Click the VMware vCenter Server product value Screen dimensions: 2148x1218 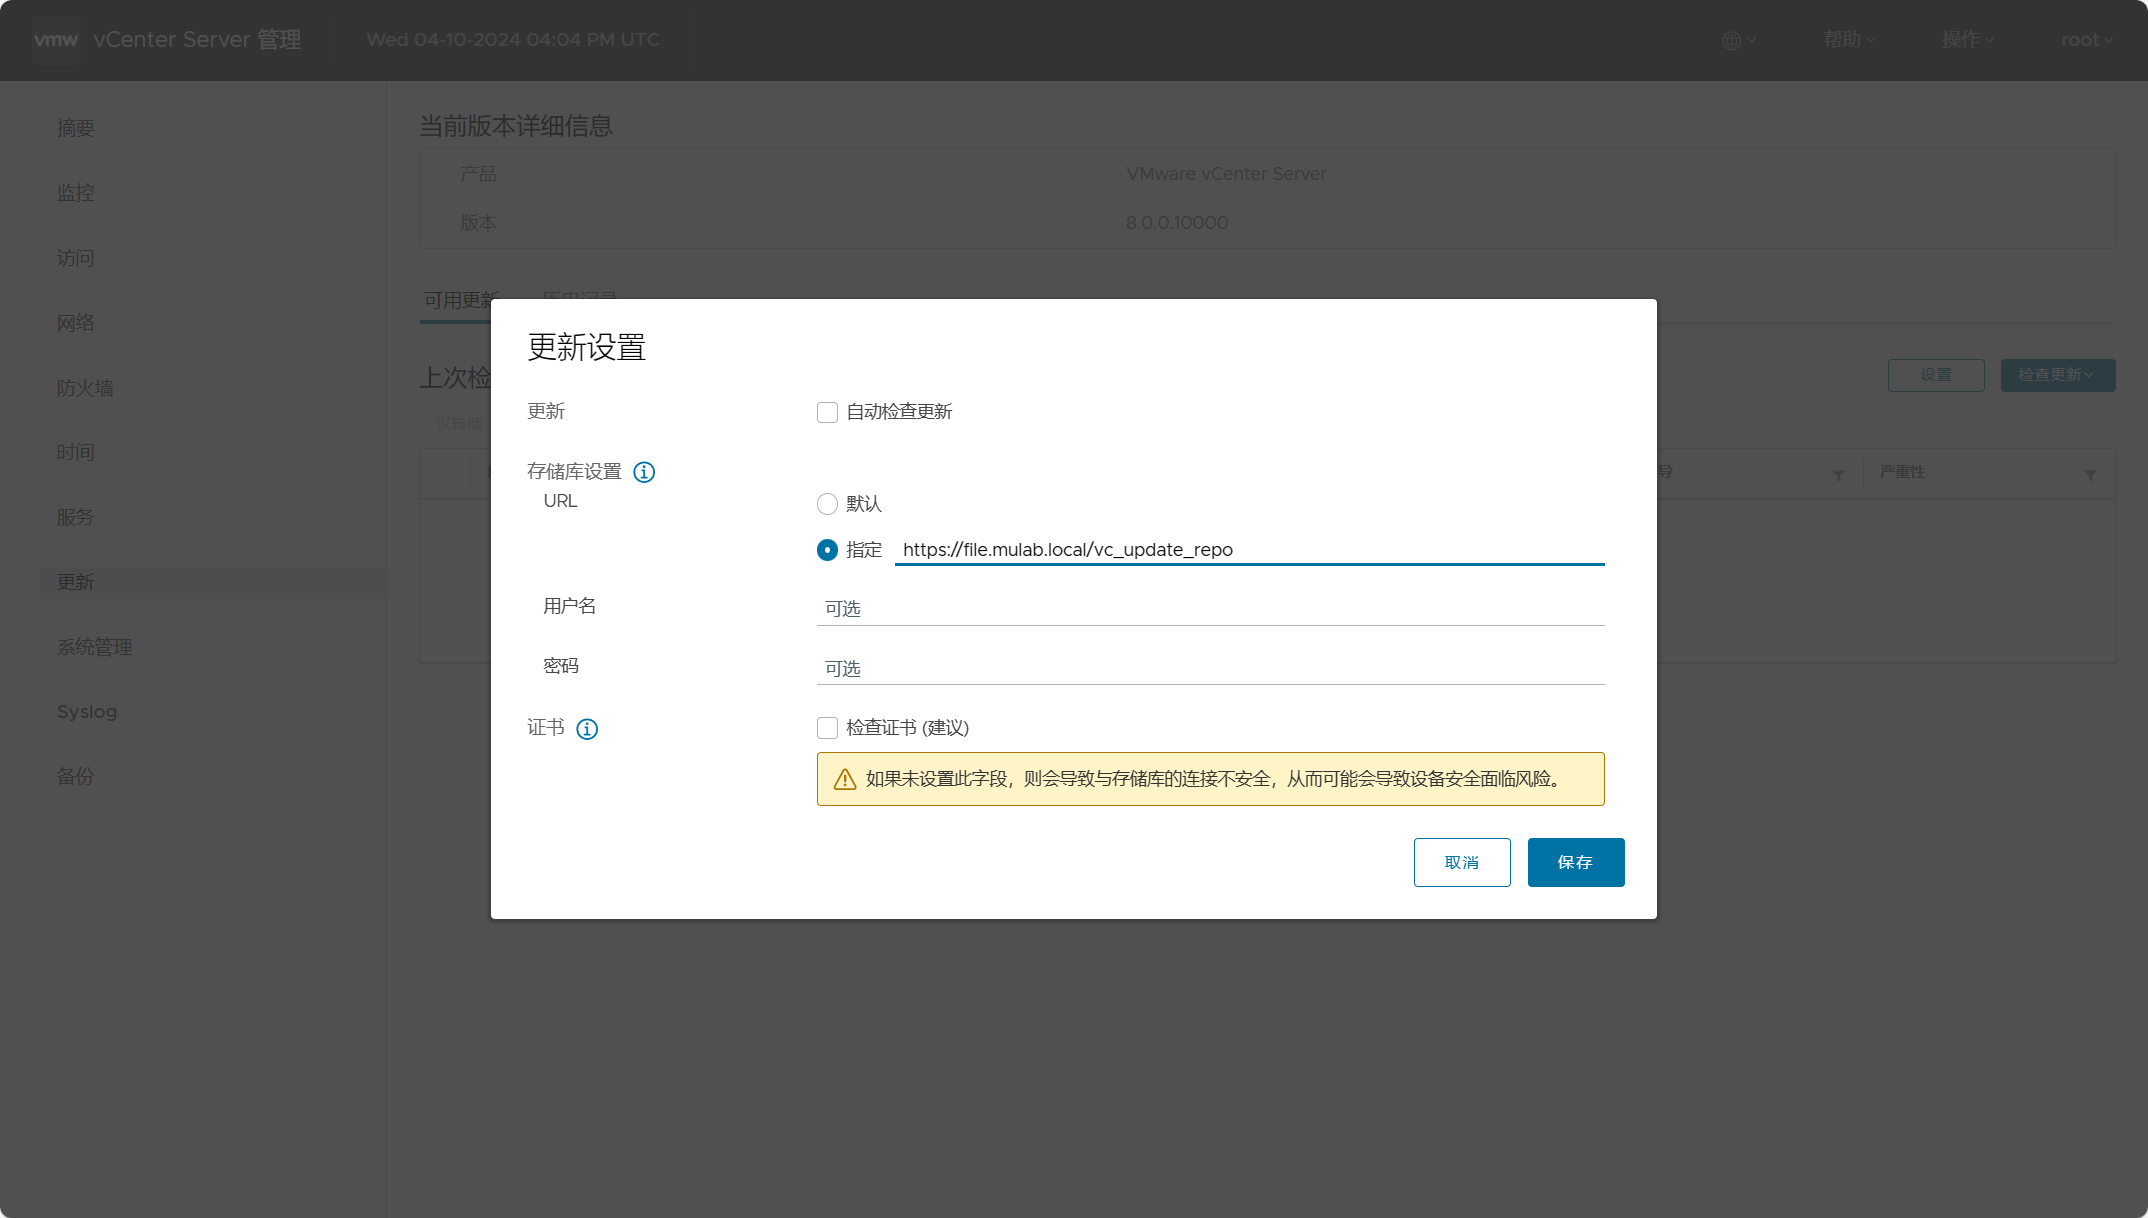tap(1226, 174)
